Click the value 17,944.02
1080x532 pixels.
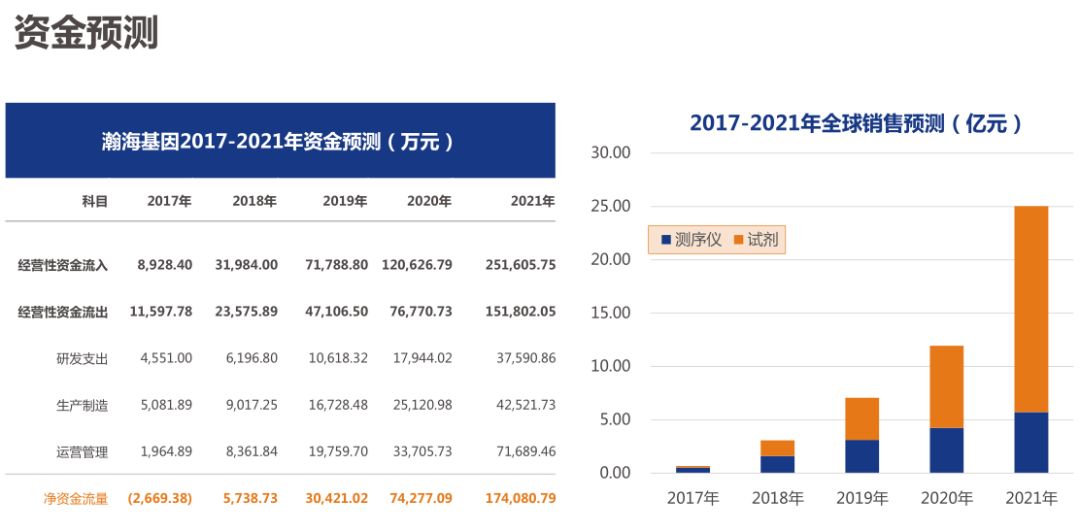coord(422,359)
